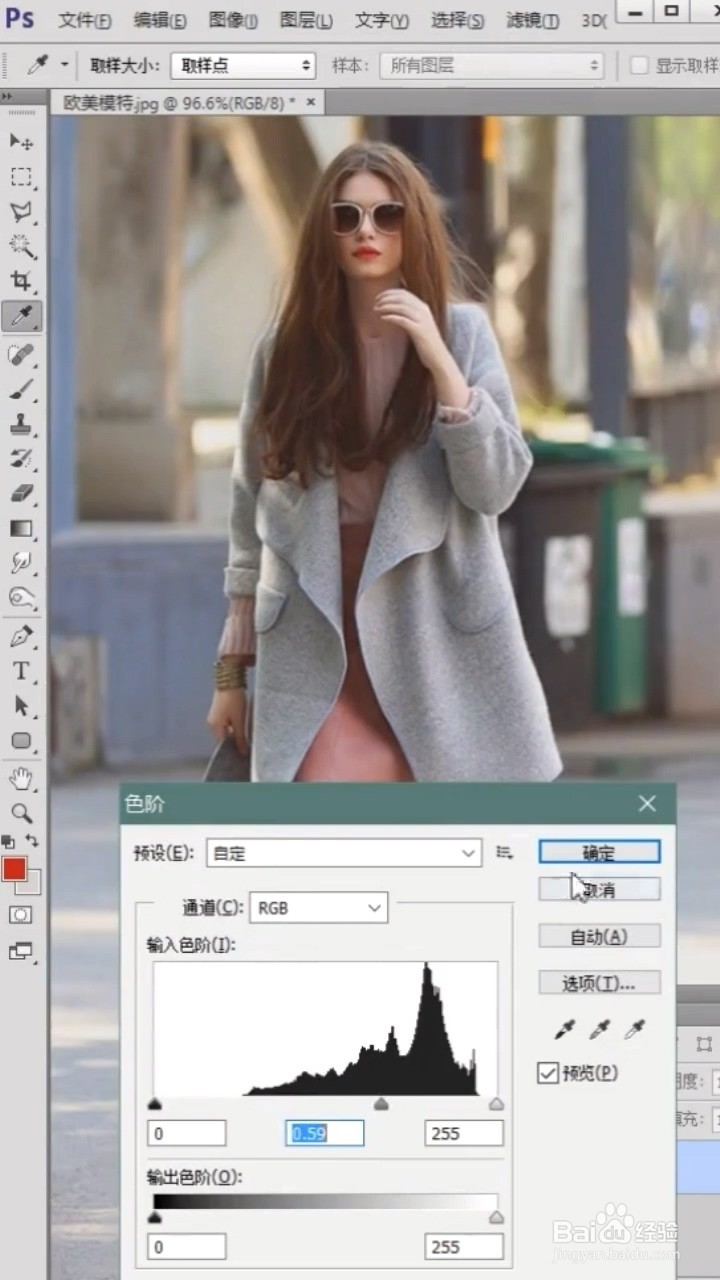This screenshot has height=1280, width=720.
Task: Open the 图层 menu
Action: click(x=306, y=20)
